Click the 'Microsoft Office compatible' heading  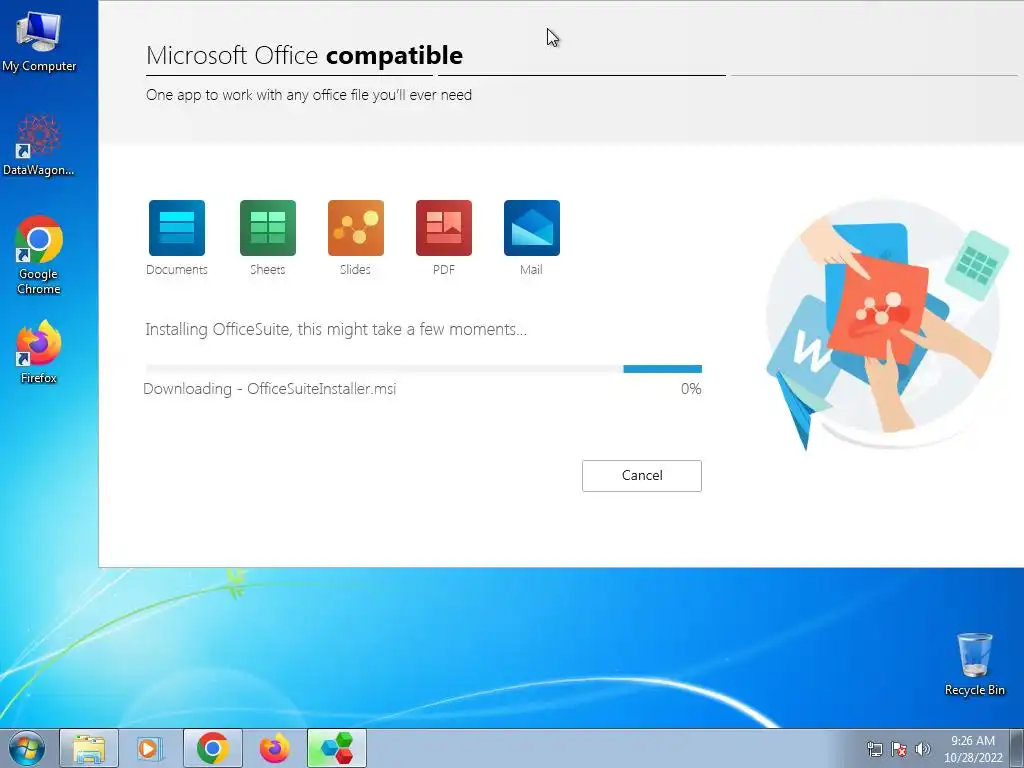point(304,56)
